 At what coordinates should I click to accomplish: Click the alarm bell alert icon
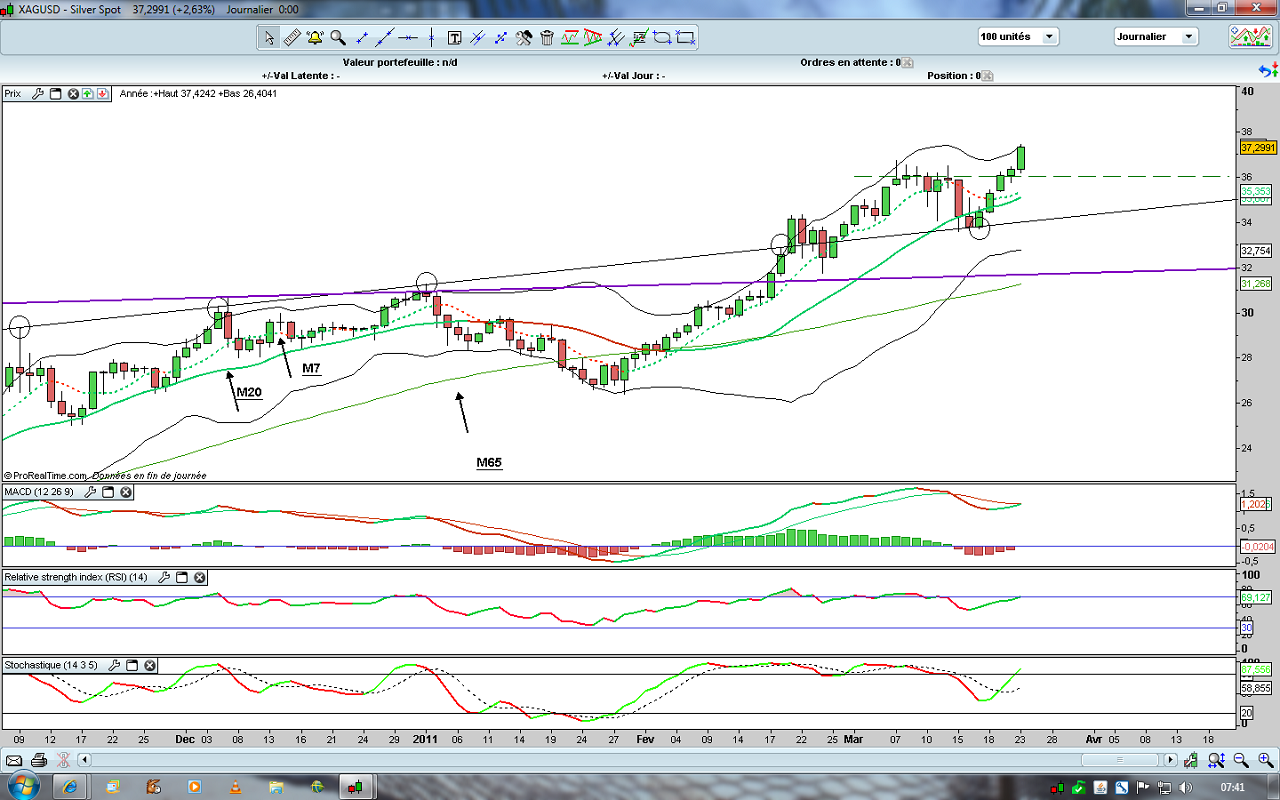[315, 38]
